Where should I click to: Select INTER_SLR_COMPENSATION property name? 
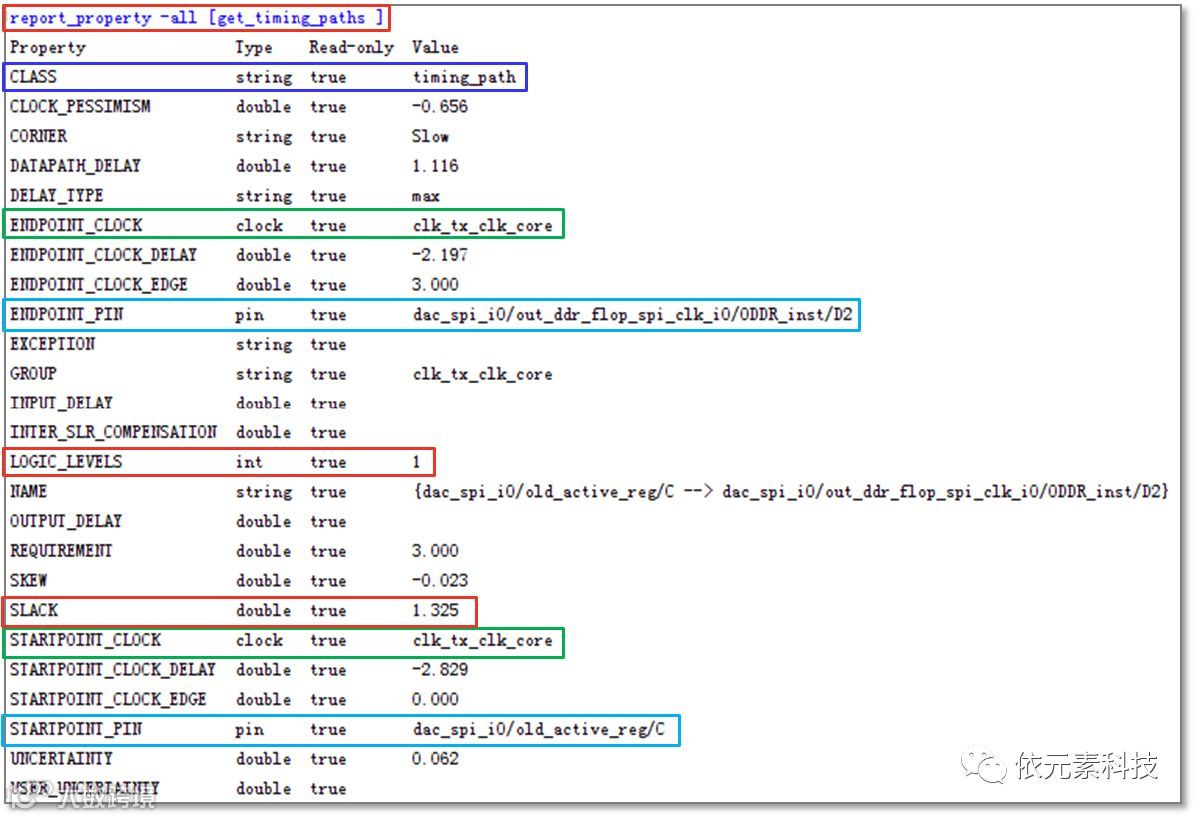click(113, 432)
